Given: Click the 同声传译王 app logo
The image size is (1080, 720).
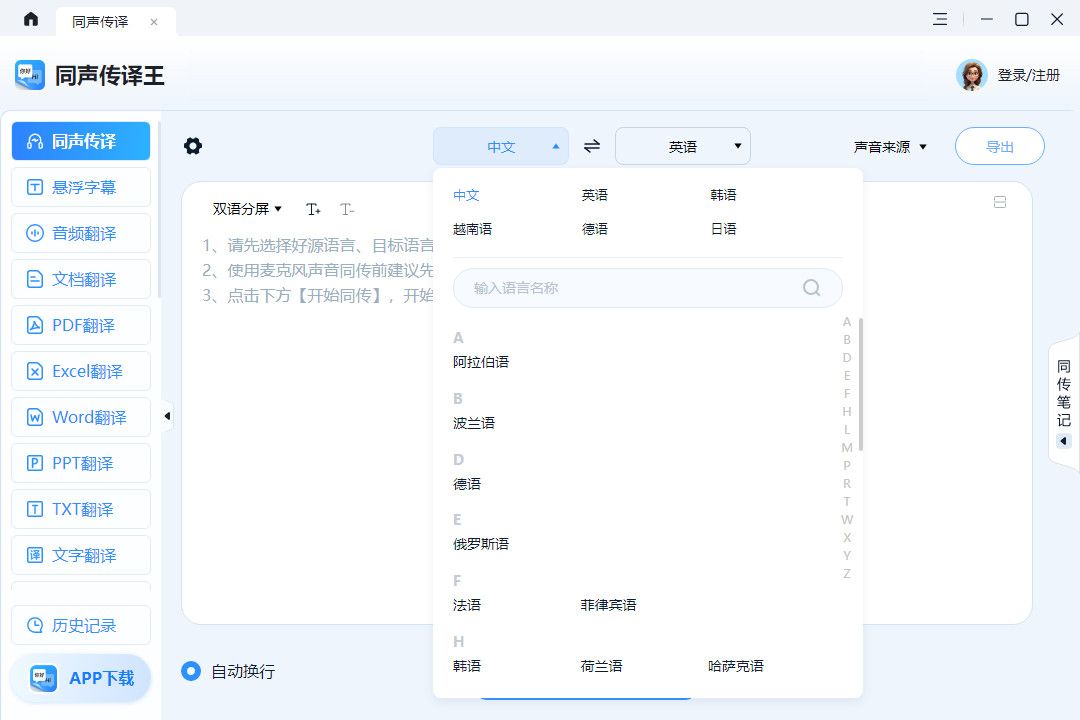Looking at the screenshot, I should point(30,75).
